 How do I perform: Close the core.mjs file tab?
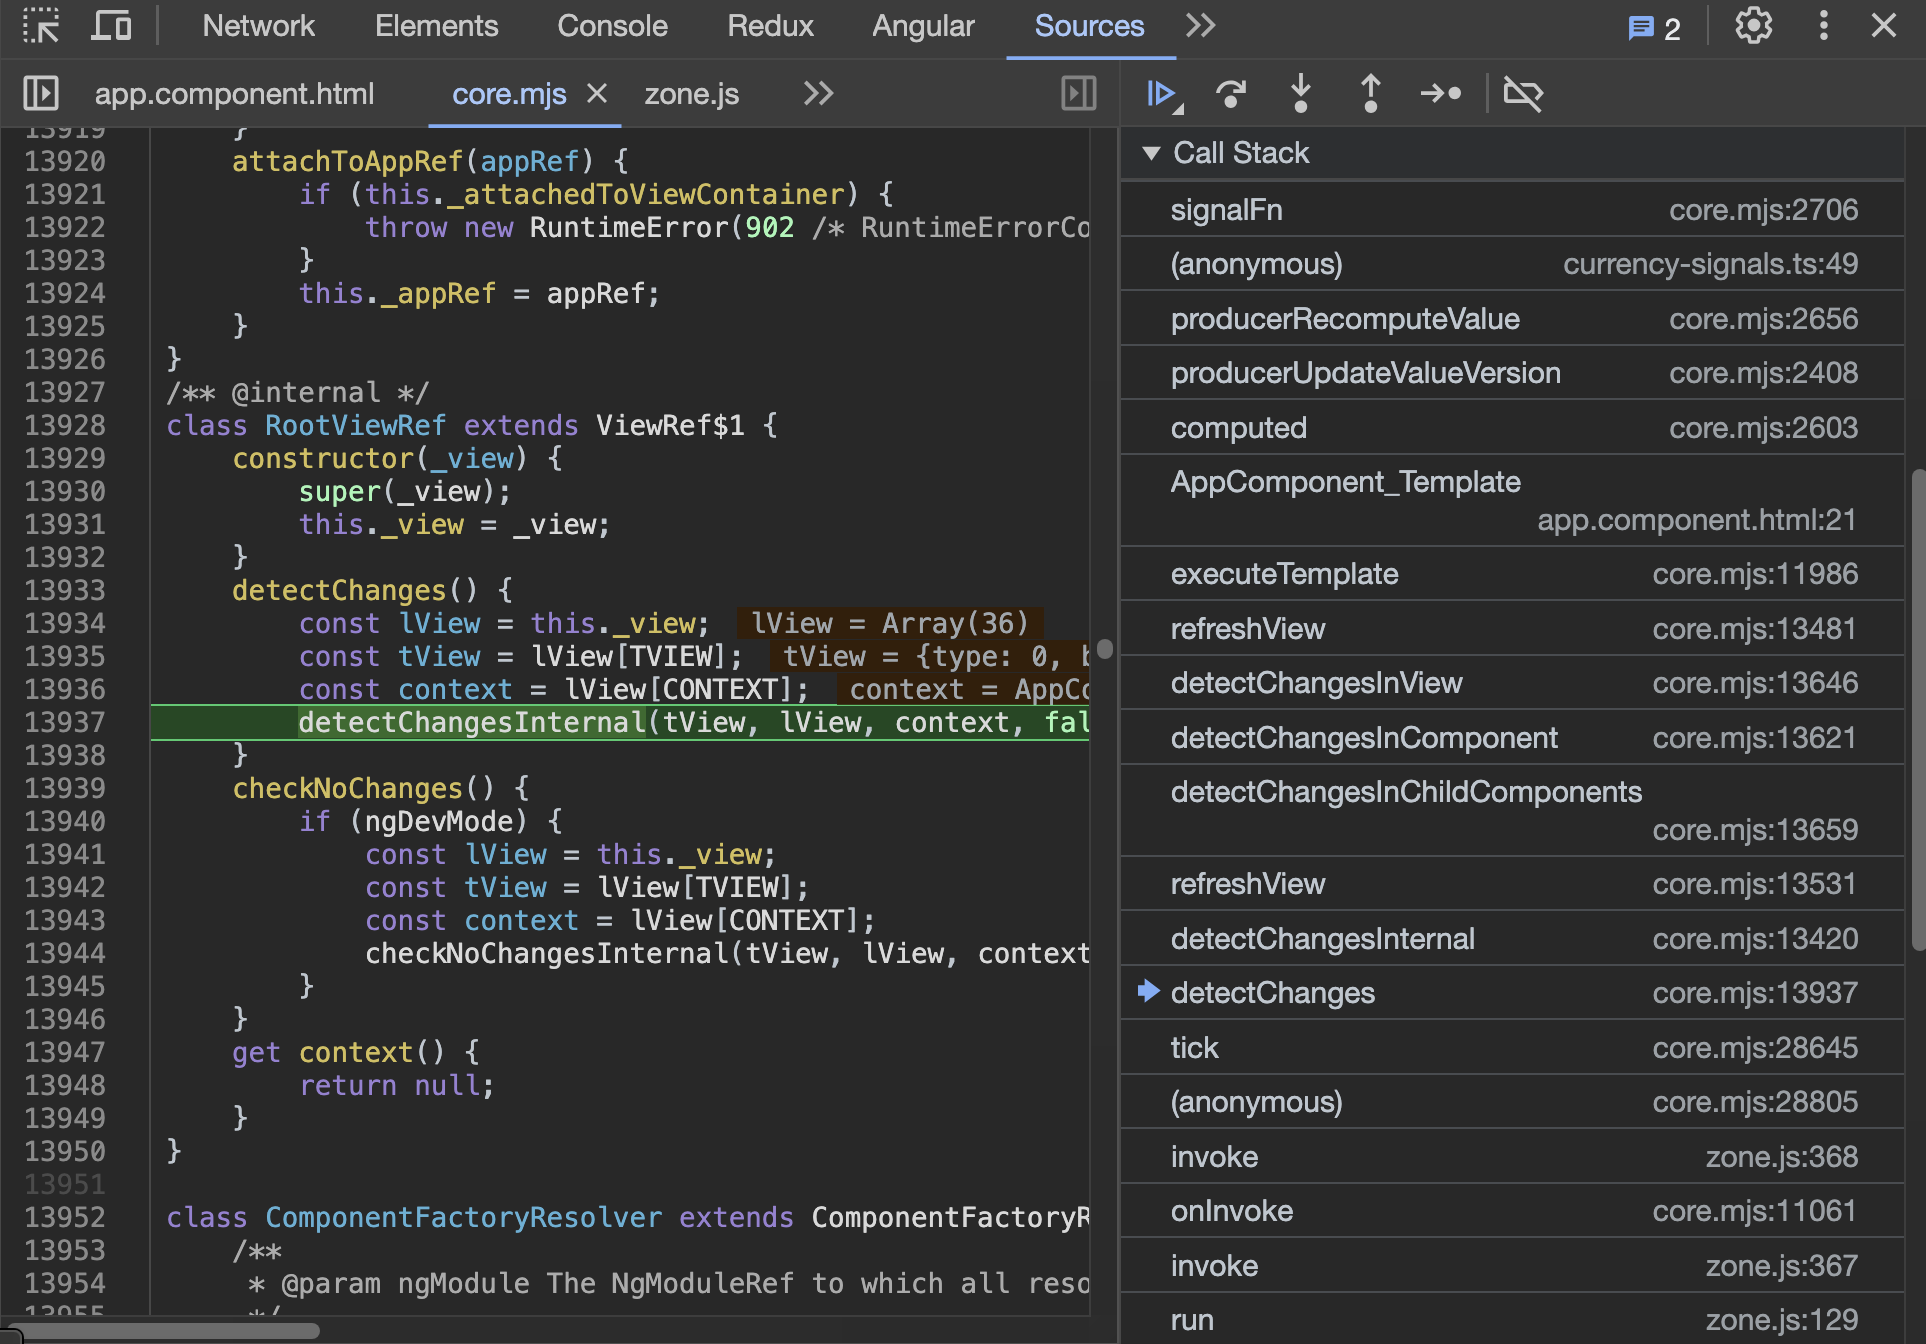coord(597,93)
